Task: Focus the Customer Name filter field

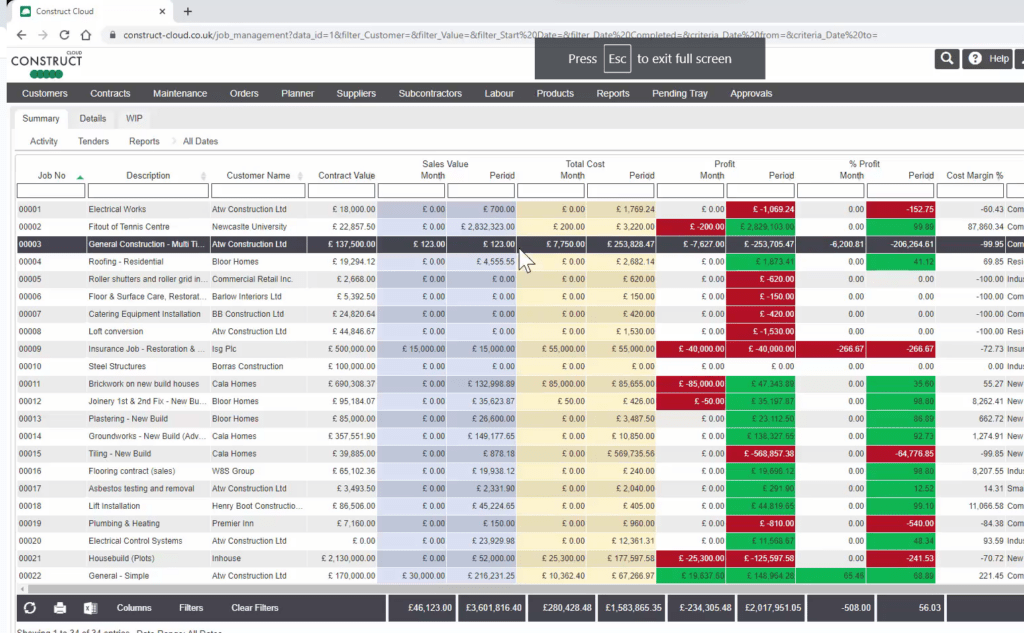Action: [x=258, y=191]
